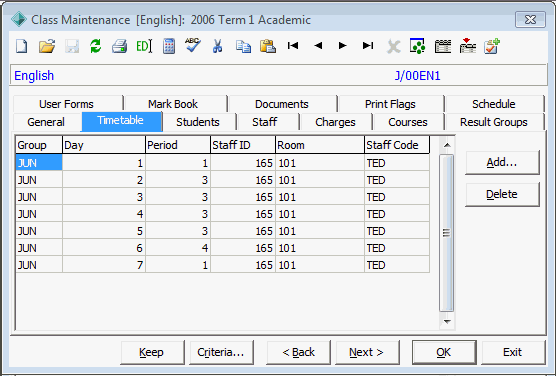Jump to the last record
Image resolution: width=556 pixels, height=376 pixels.
[368, 45]
